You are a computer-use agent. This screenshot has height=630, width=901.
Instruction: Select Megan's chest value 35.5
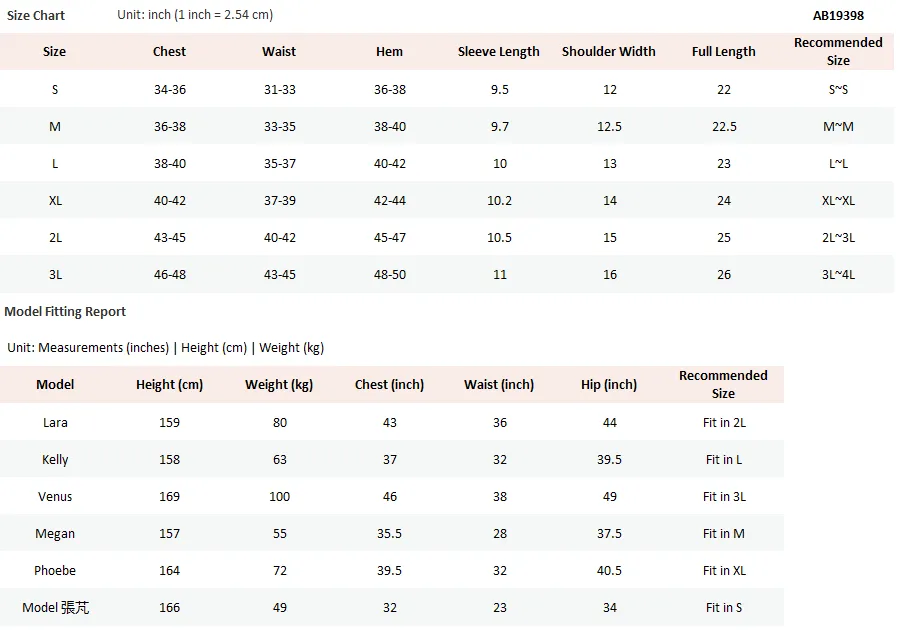point(390,534)
